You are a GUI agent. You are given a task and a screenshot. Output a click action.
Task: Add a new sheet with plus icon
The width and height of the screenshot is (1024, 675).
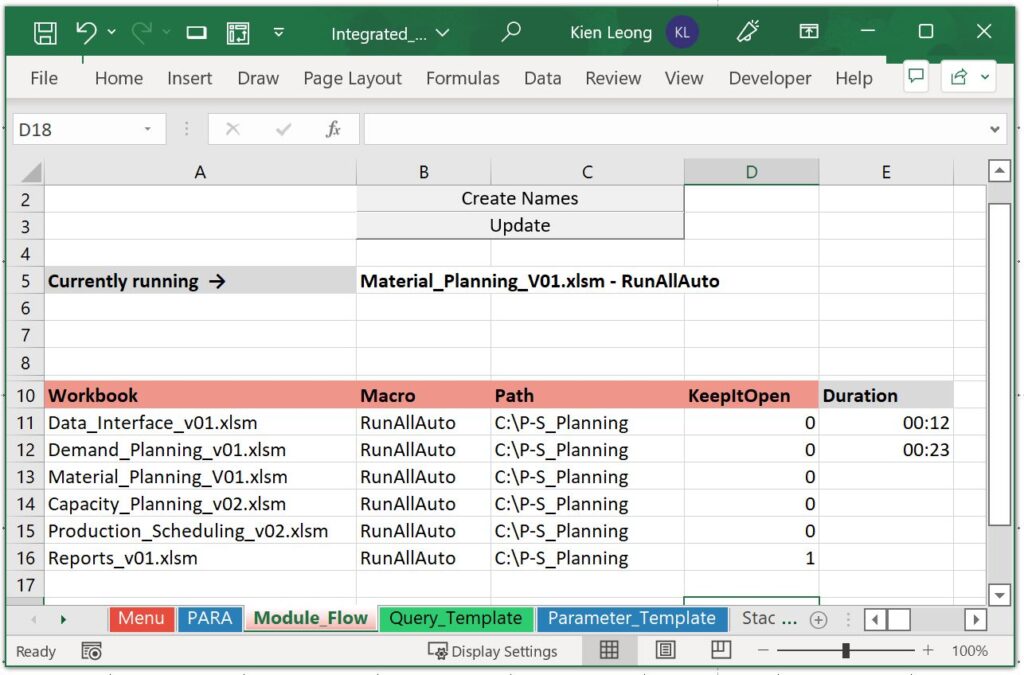click(x=818, y=620)
